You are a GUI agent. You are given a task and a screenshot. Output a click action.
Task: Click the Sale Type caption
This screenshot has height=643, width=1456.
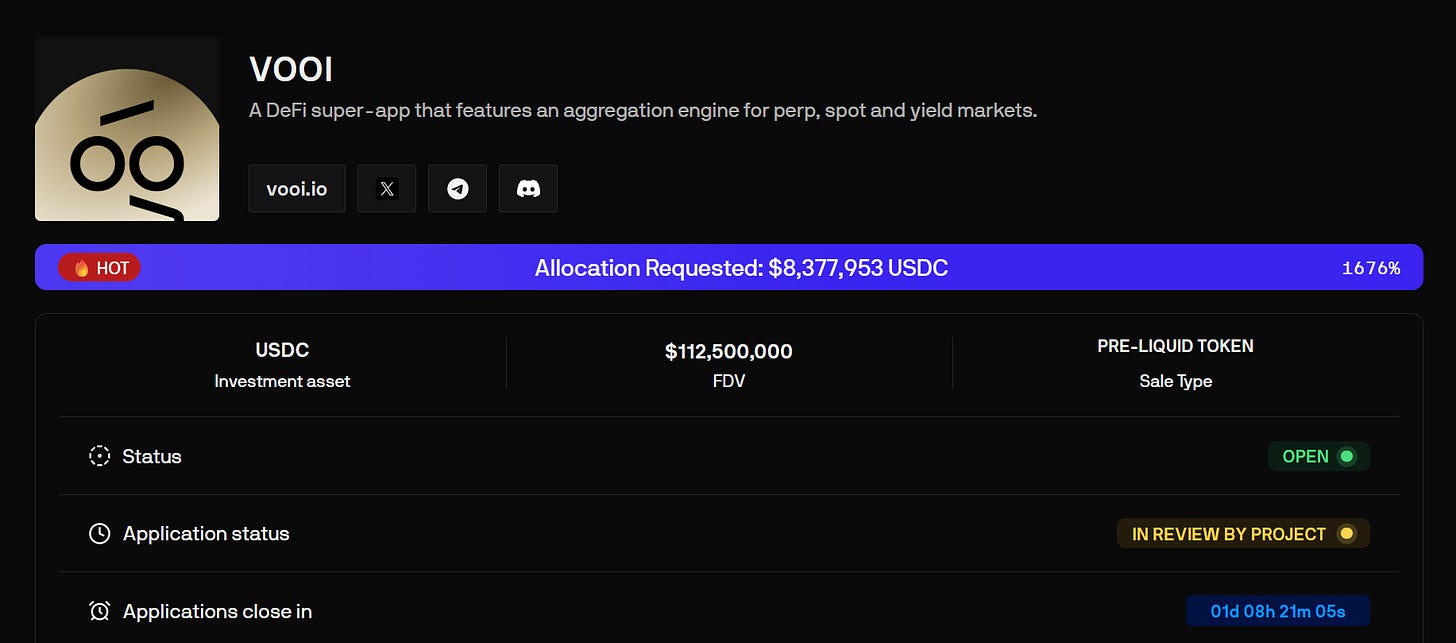(x=1175, y=381)
